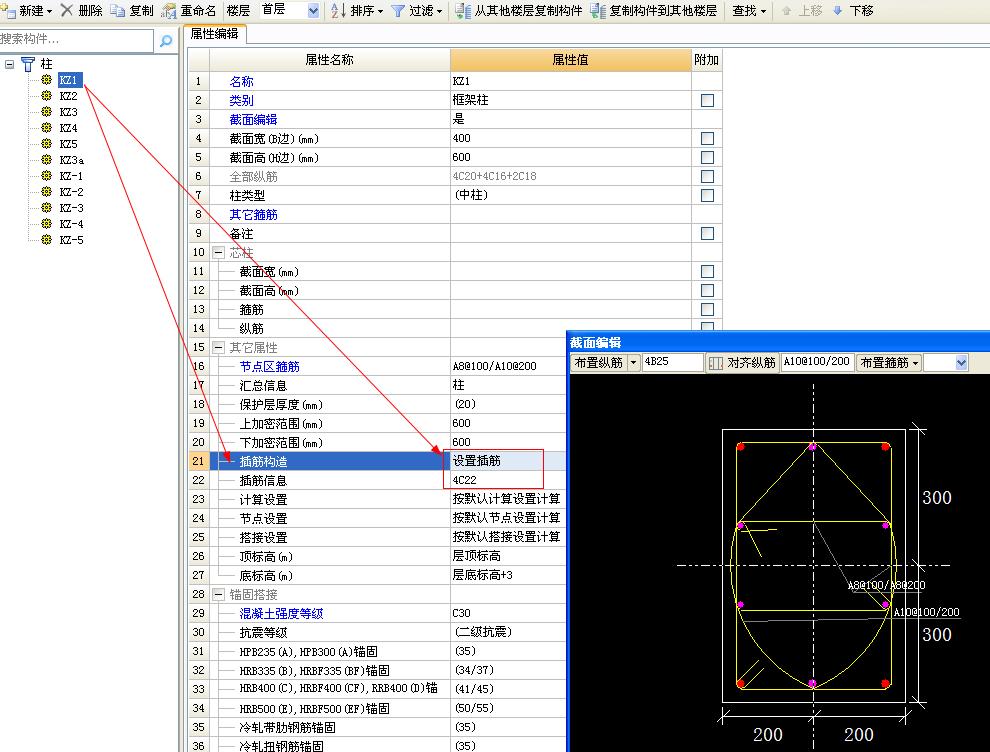
Task: Click 从其他楼层复制构件 icon
Action: [x=463, y=11]
